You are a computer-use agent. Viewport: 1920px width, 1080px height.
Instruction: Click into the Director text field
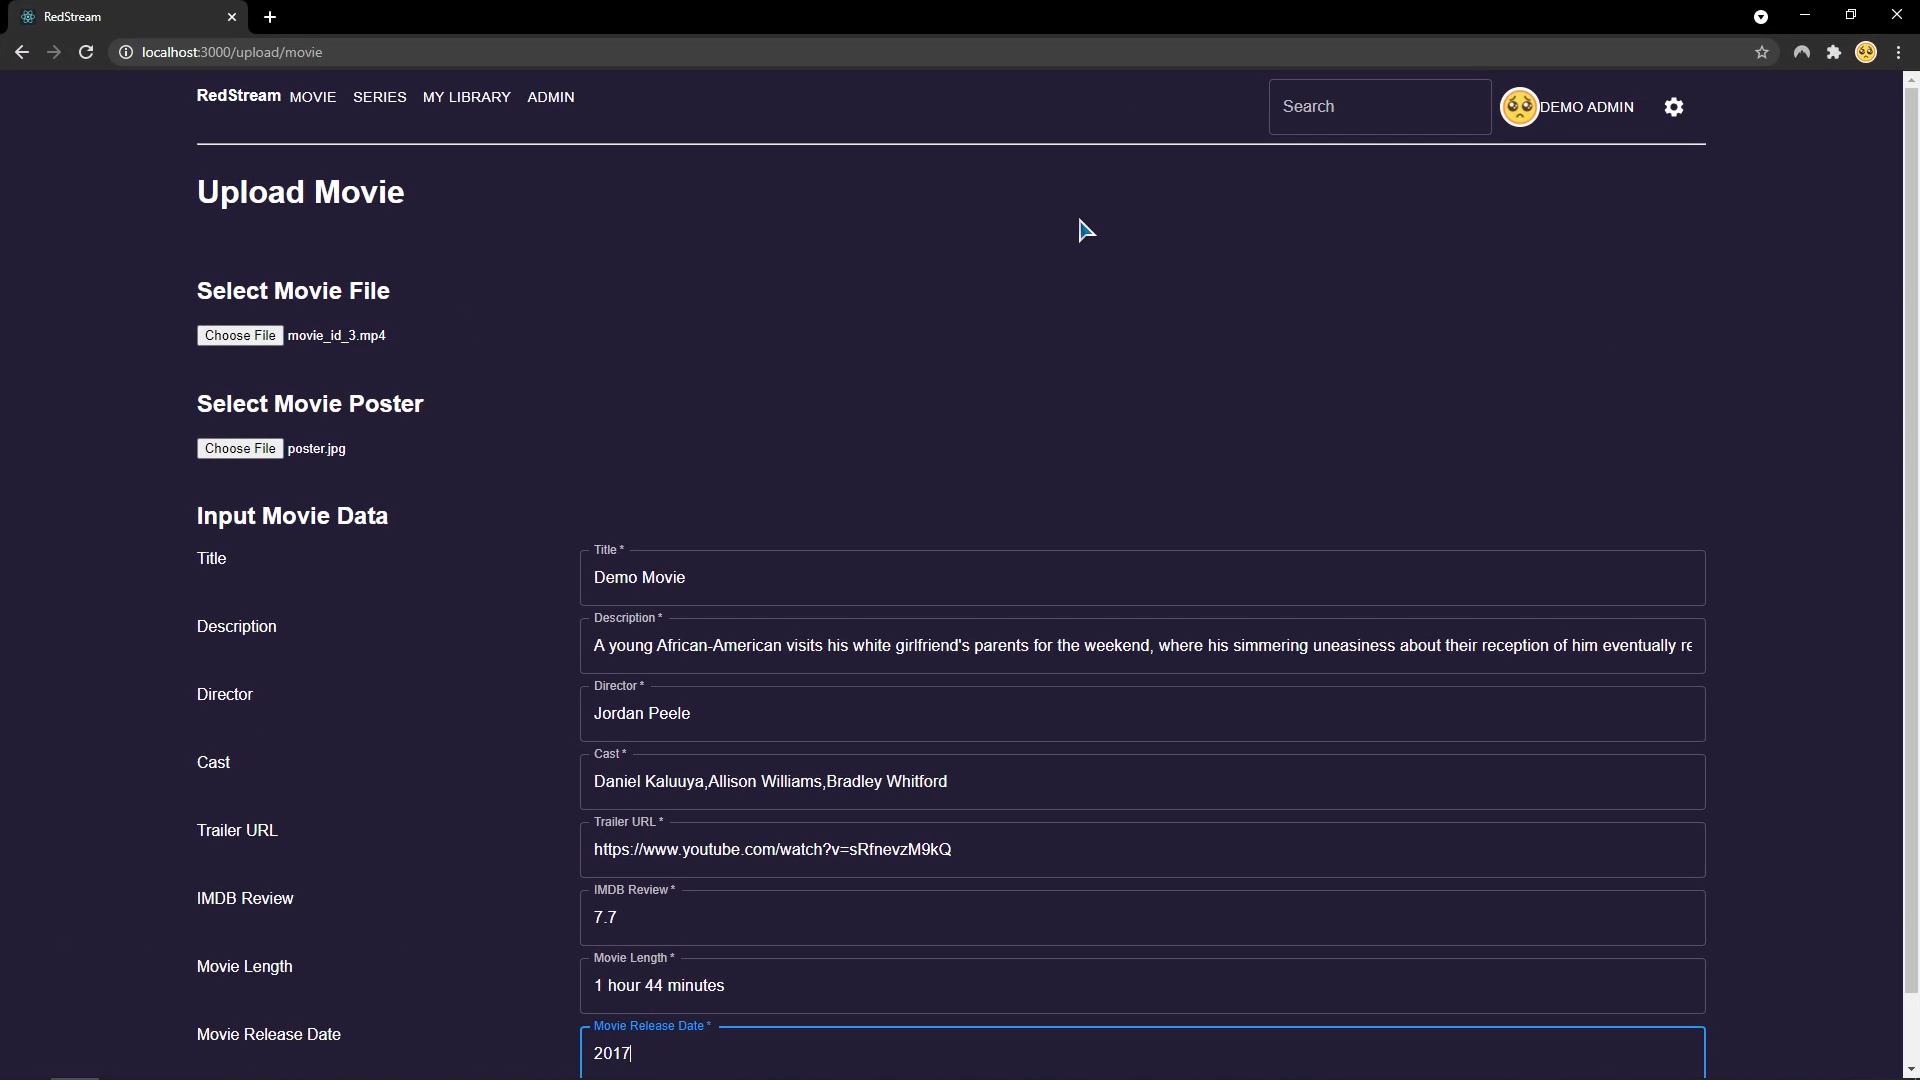pos(1142,714)
